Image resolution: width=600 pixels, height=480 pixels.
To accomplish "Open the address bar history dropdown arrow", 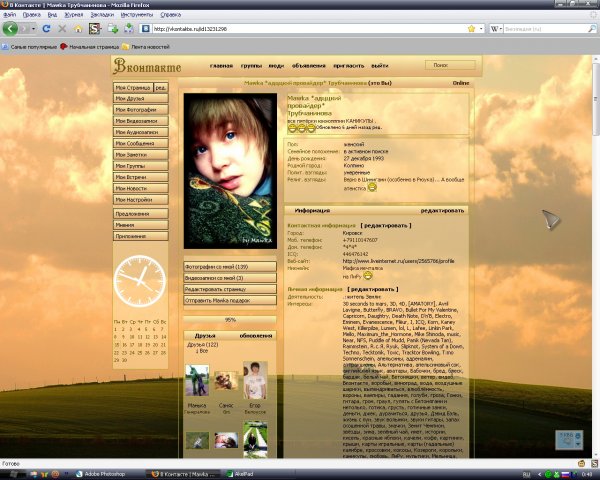I will click(481, 29).
